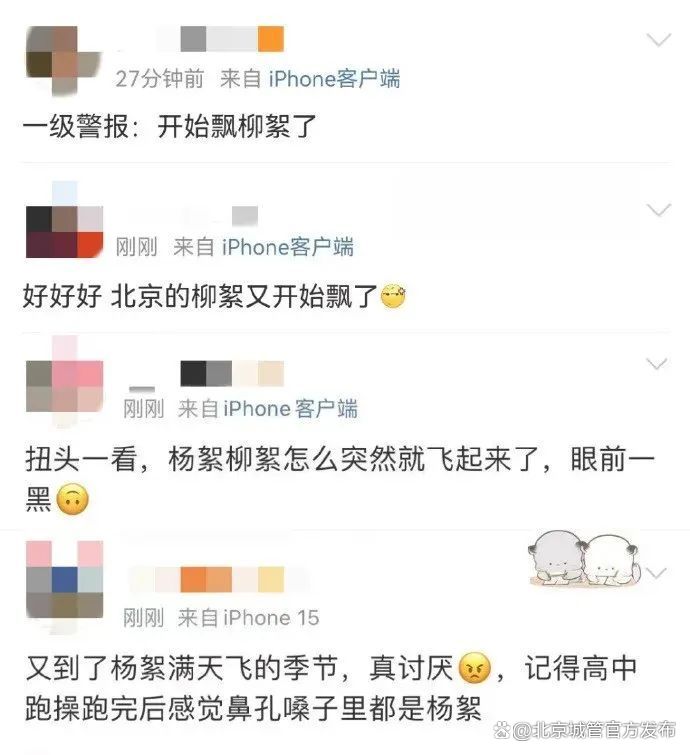Viewport: 690px width, 755px height.
Task: Open avatar of the 27分钟前 poster
Action: (64, 61)
